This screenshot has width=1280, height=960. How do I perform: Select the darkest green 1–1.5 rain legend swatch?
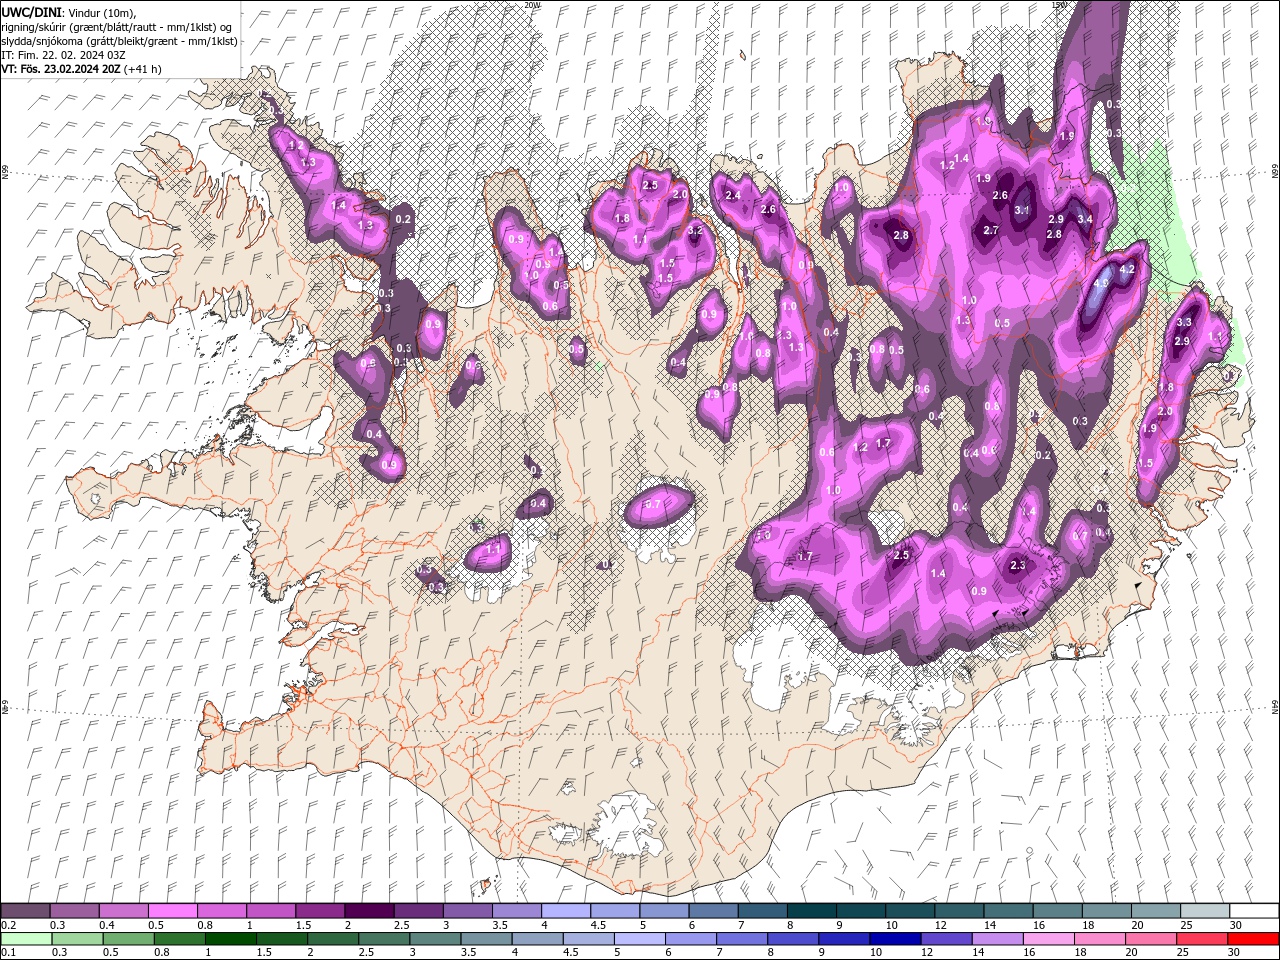coord(233,939)
